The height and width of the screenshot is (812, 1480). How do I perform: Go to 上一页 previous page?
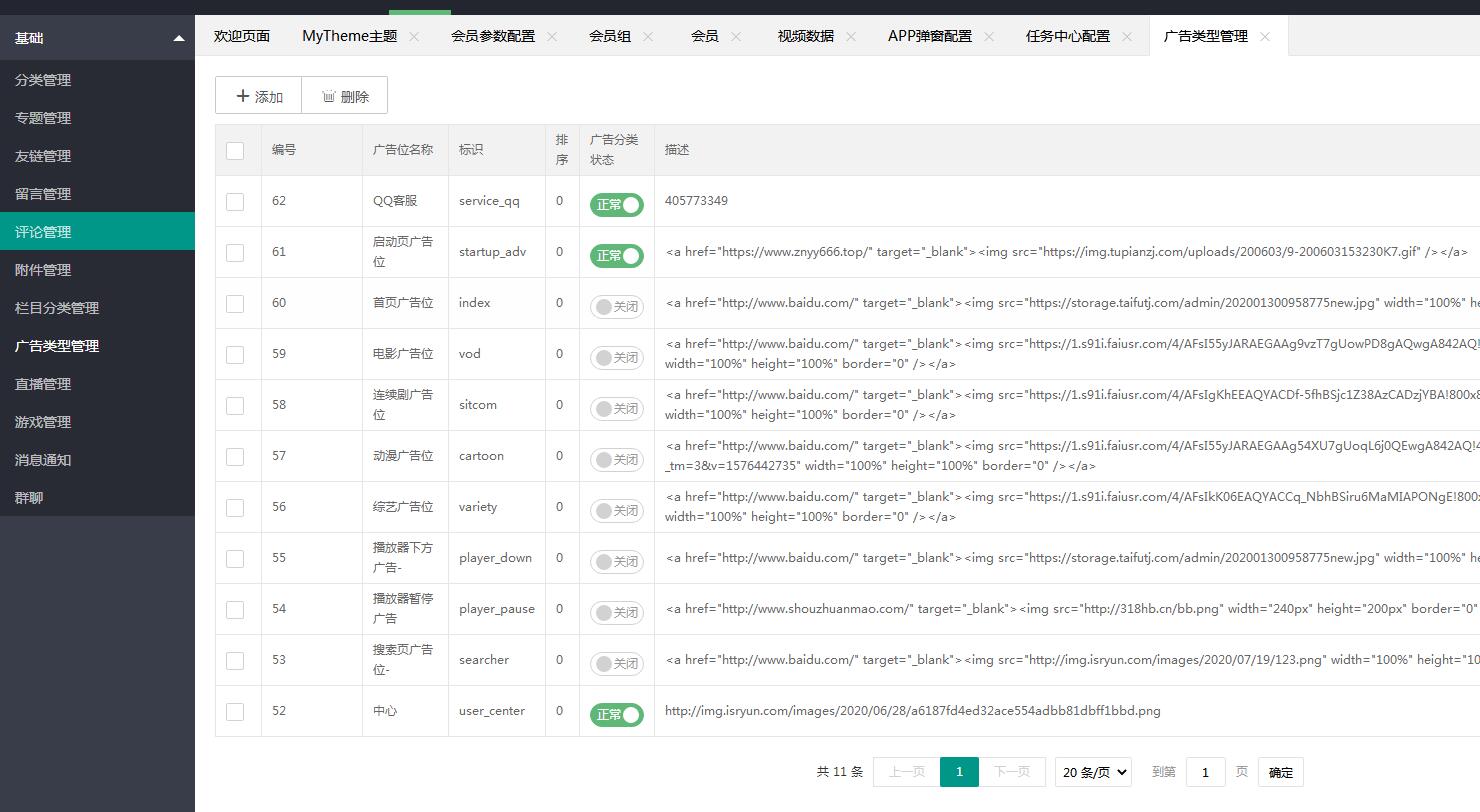(907, 772)
